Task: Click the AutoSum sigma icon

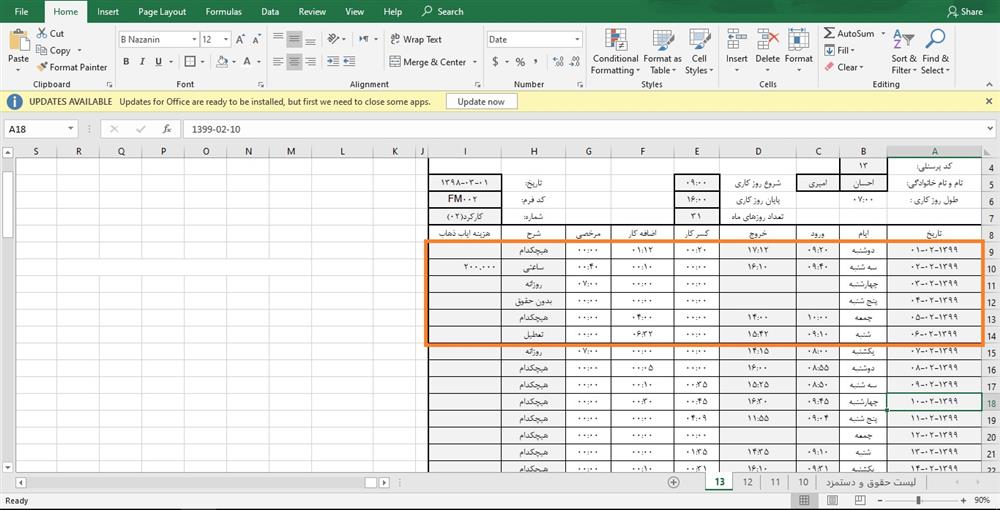Action: coord(829,33)
